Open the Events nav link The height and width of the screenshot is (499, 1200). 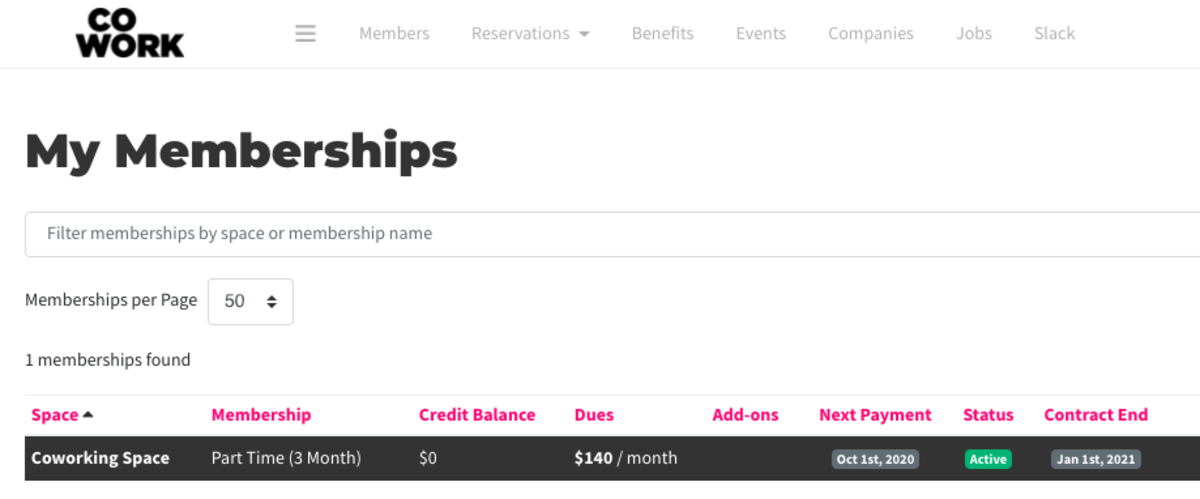[761, 33]
